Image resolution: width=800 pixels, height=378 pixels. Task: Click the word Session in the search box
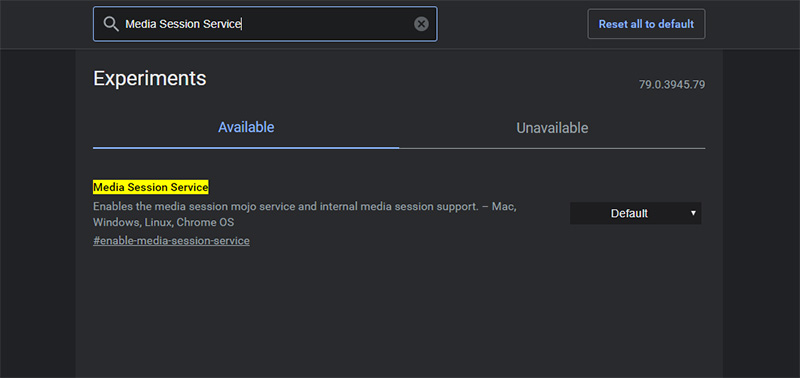coord(179,24)
